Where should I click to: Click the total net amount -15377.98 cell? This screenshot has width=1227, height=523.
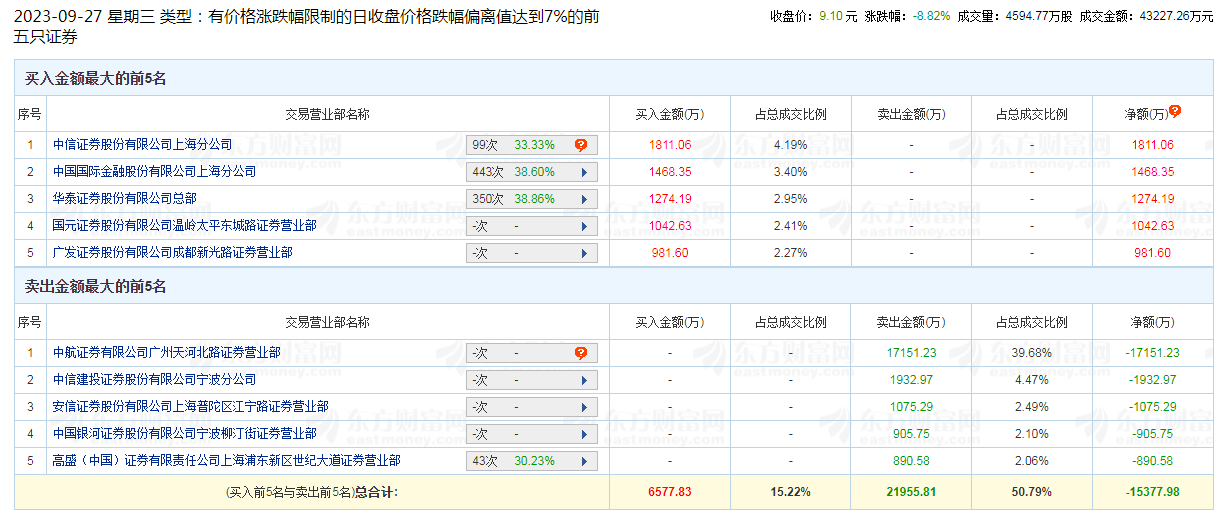tap(1152, 492)
